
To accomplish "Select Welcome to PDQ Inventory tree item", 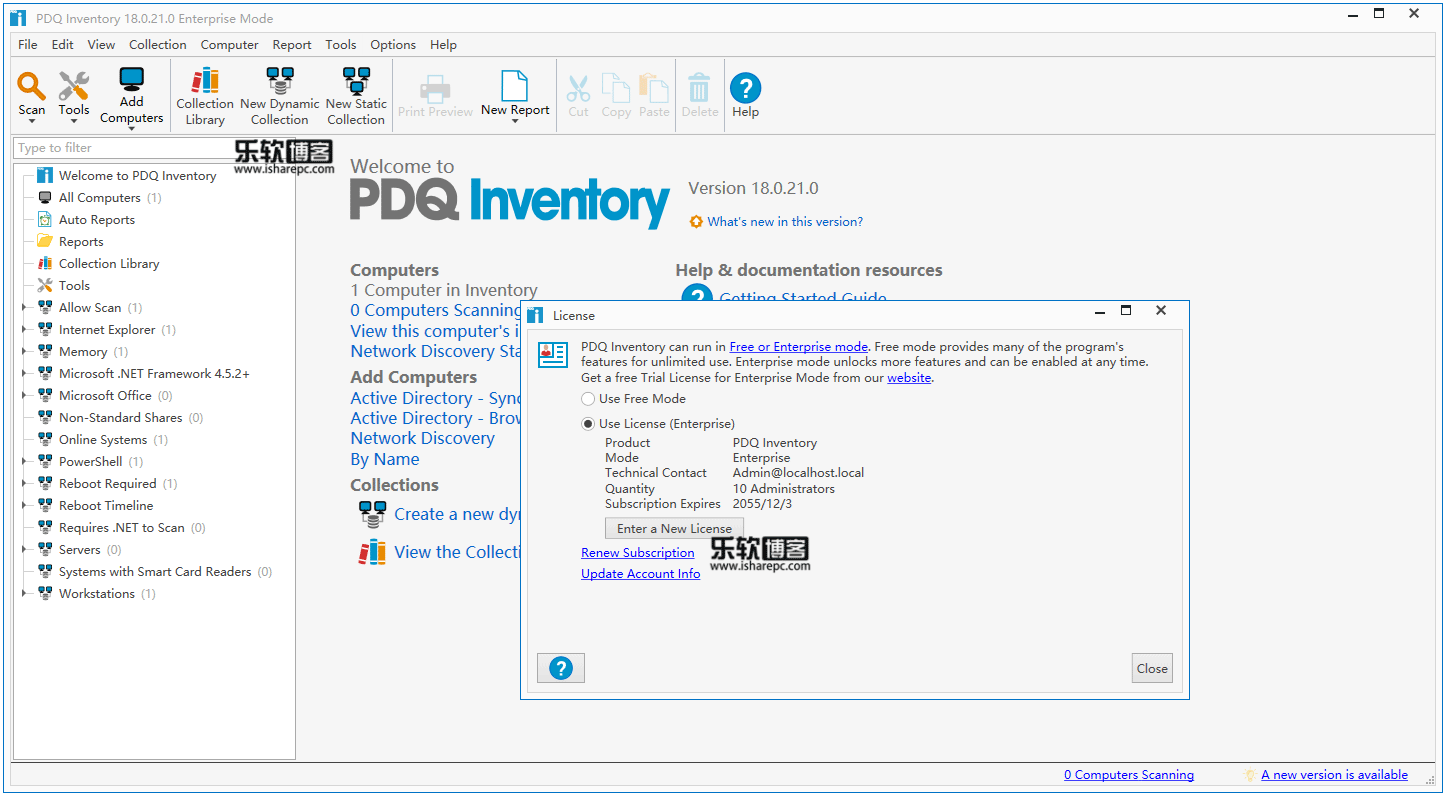I will [137, 176].
